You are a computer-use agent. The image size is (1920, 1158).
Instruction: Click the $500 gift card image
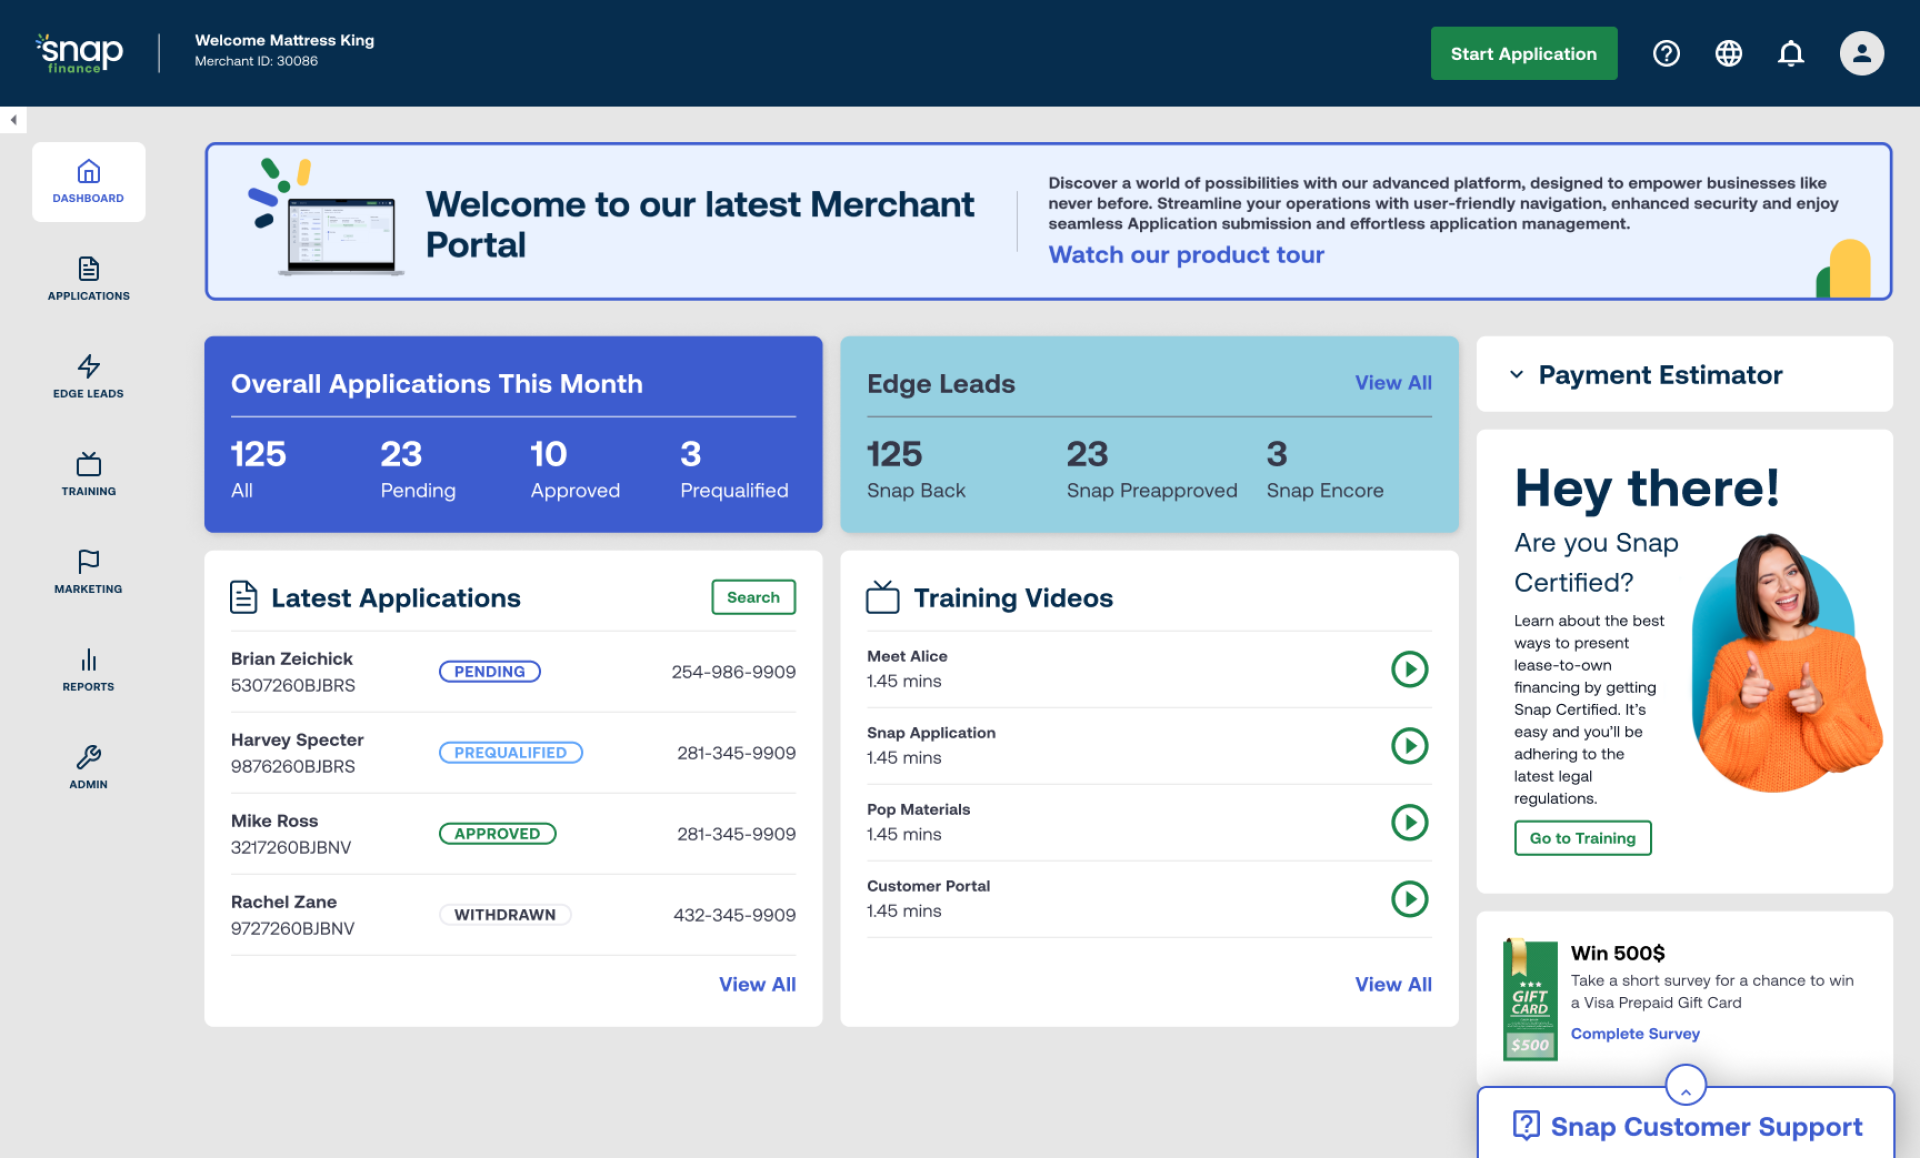(1529, 1000)
